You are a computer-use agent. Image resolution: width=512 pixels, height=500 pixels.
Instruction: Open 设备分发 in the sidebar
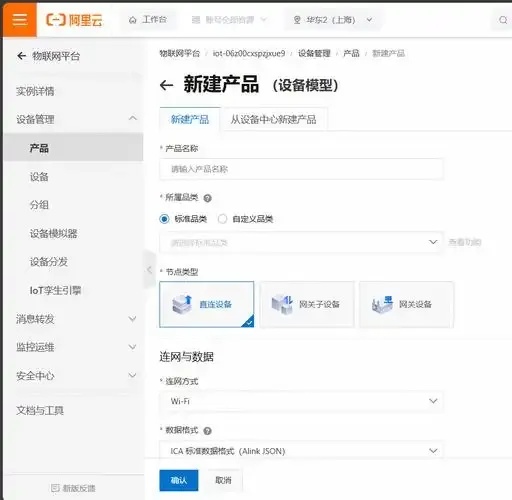coord(49,262)
